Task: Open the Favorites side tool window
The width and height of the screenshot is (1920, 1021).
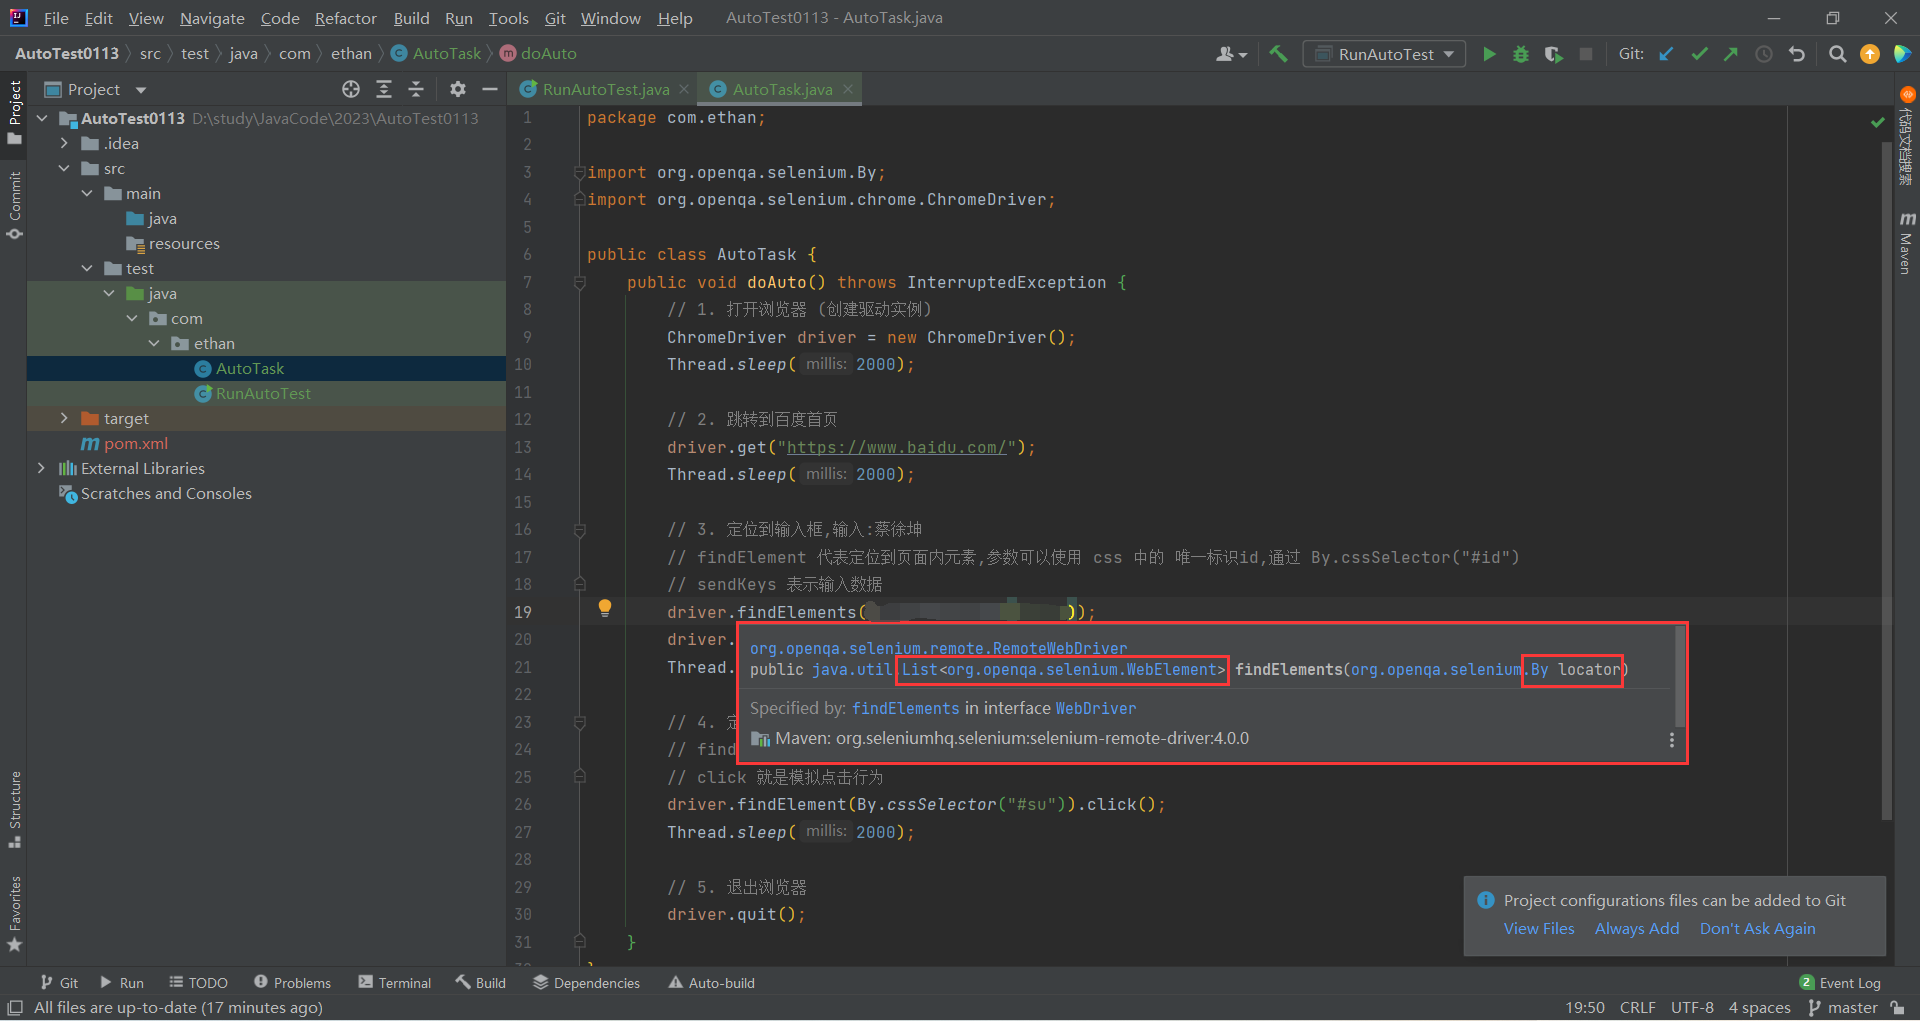Action: [x=14, y=914]
